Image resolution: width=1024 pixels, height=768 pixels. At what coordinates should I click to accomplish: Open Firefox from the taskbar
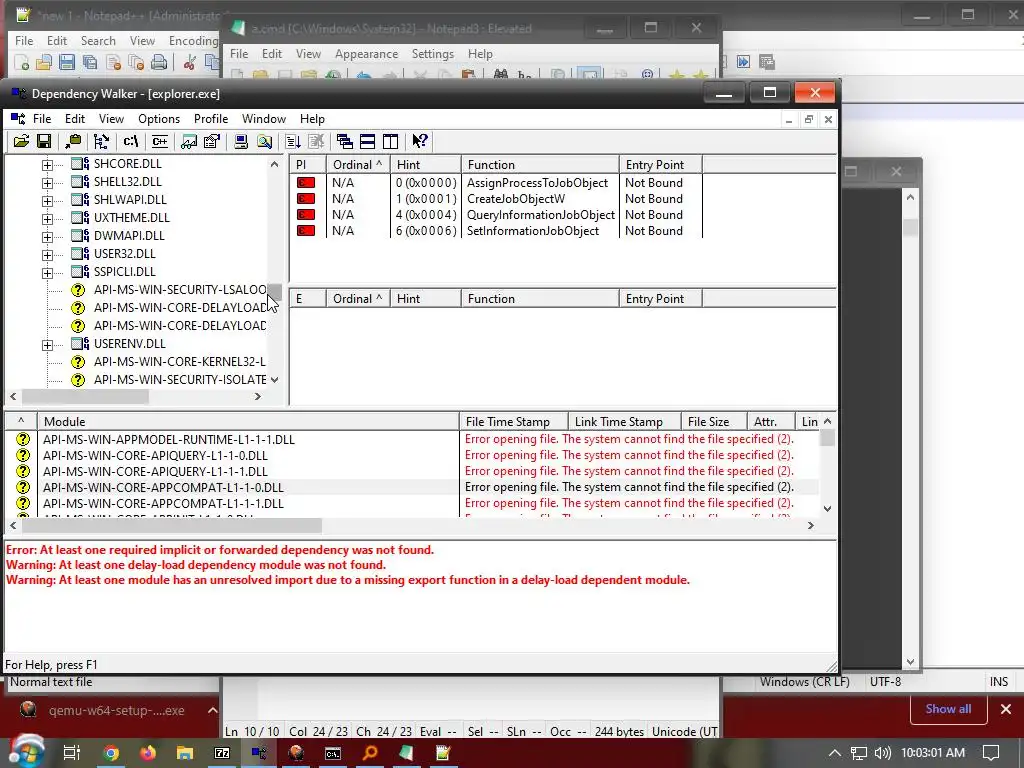click(x=148, y=753)
